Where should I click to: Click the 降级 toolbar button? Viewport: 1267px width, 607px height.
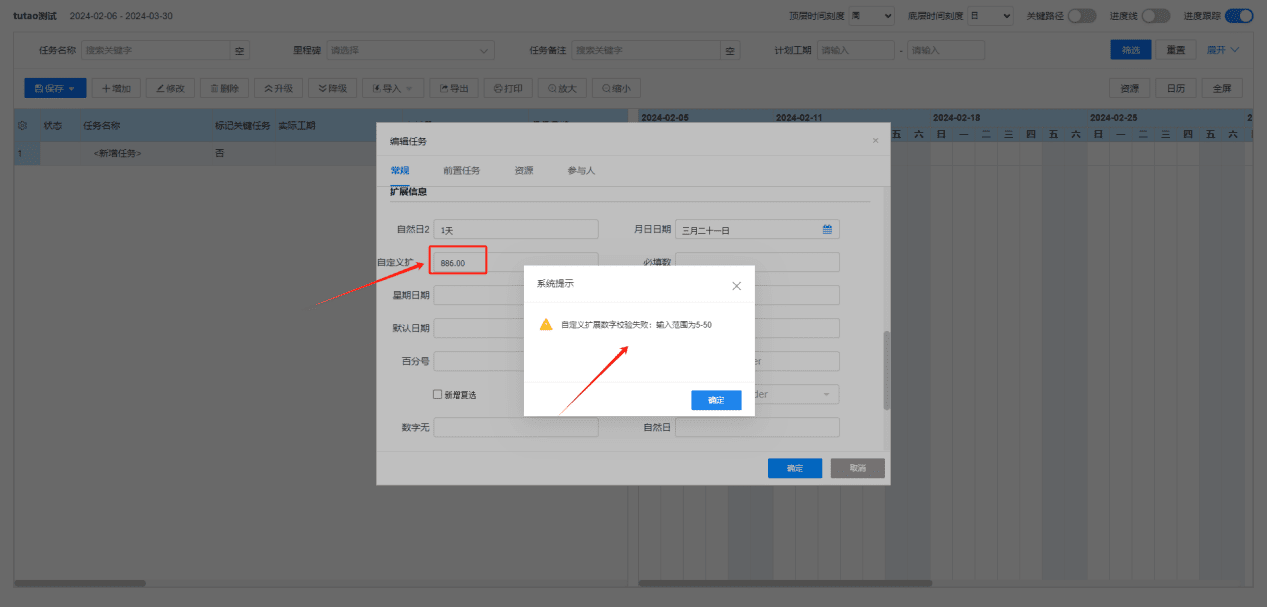click(333, 88)
